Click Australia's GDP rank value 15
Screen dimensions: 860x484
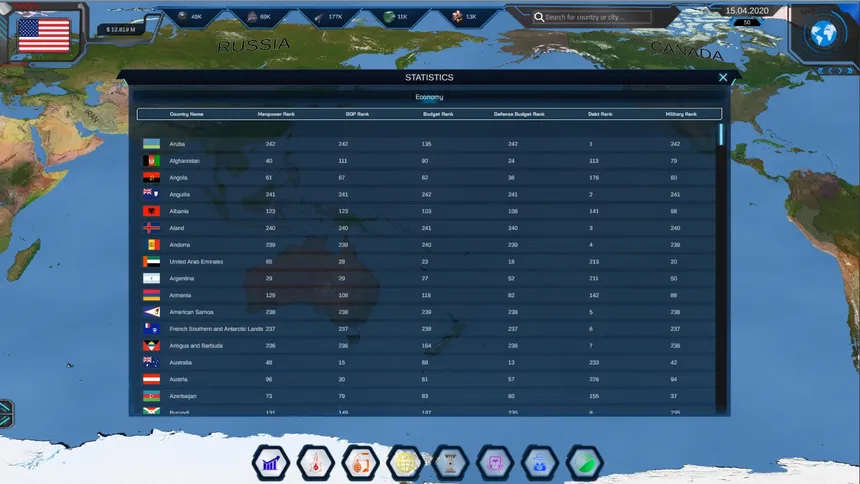point(342,362)
